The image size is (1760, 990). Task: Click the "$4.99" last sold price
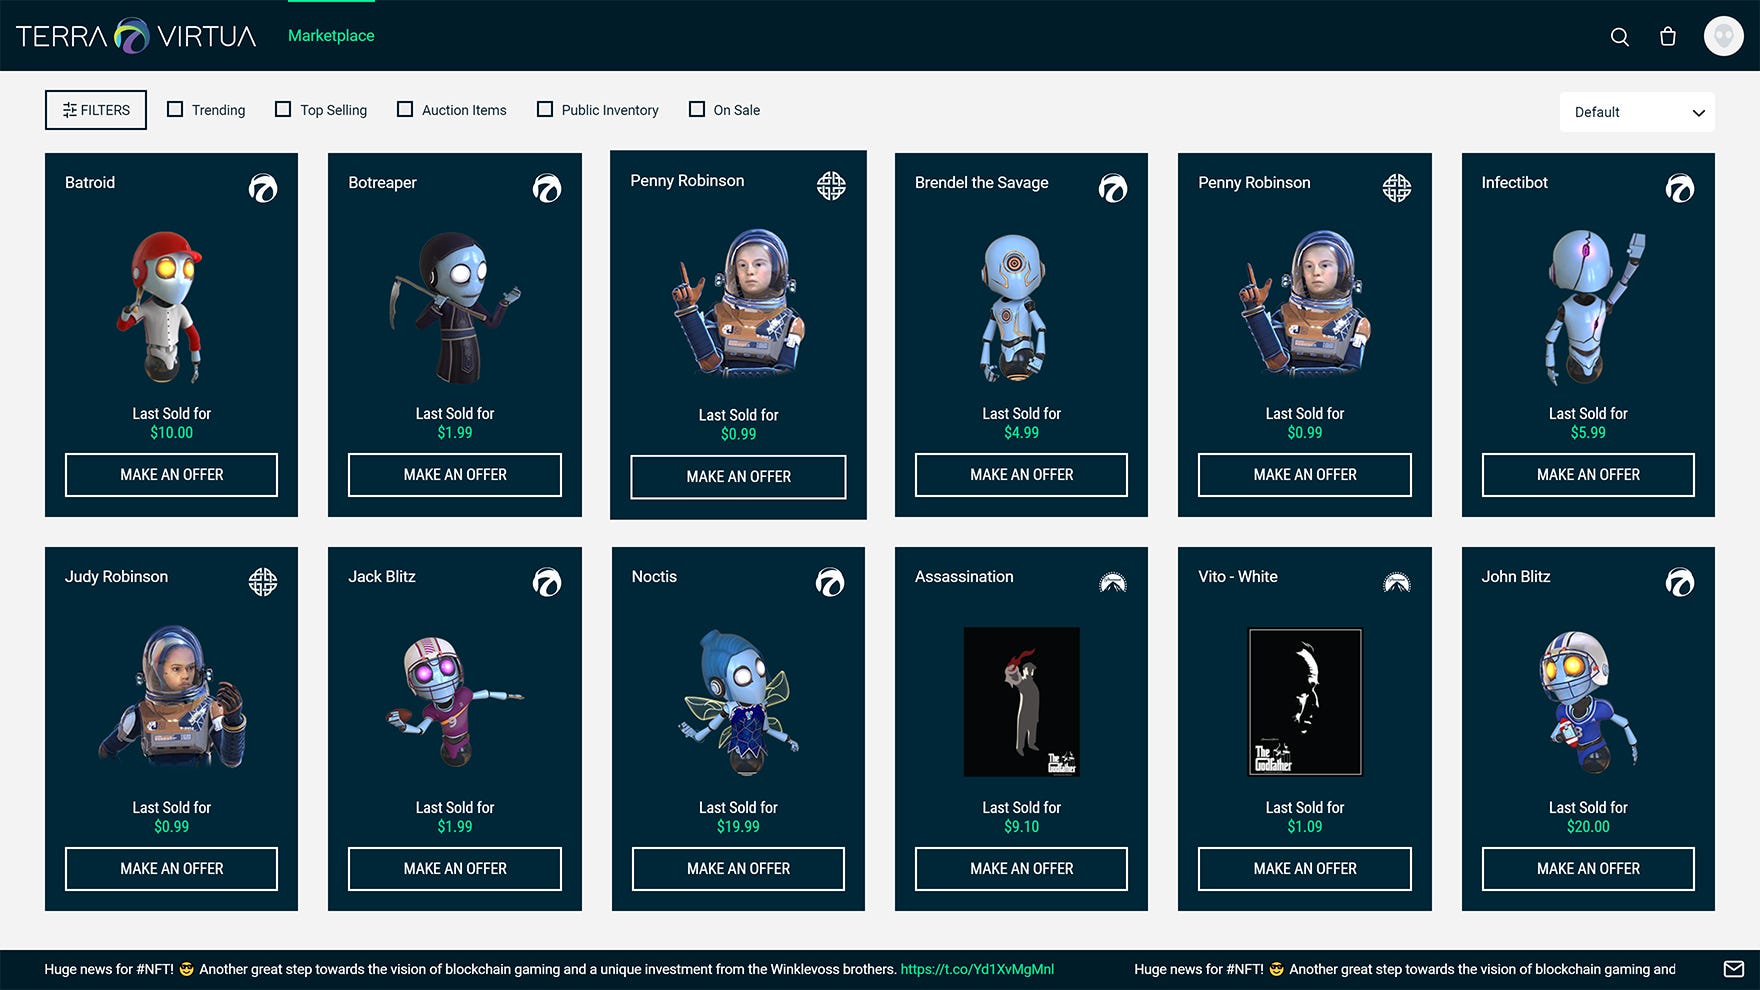1021,433
